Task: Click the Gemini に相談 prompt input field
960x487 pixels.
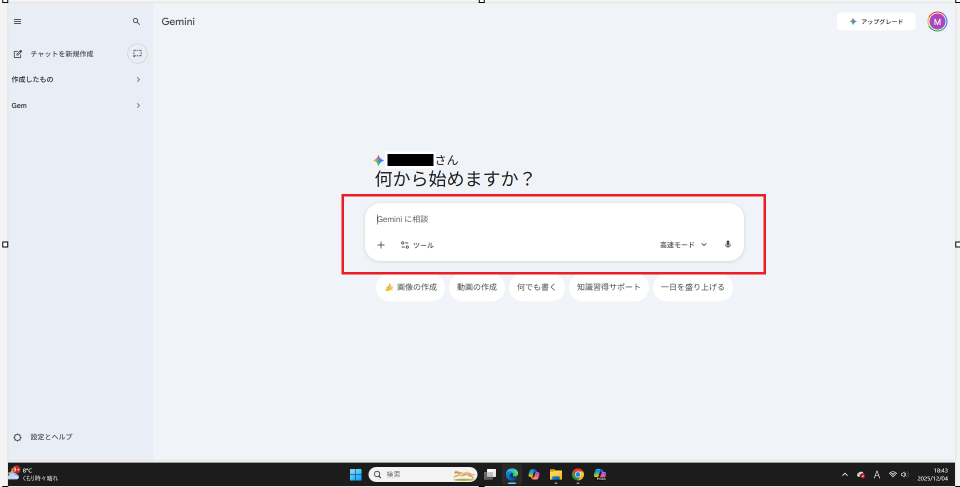Action: (x=550, y=219)
